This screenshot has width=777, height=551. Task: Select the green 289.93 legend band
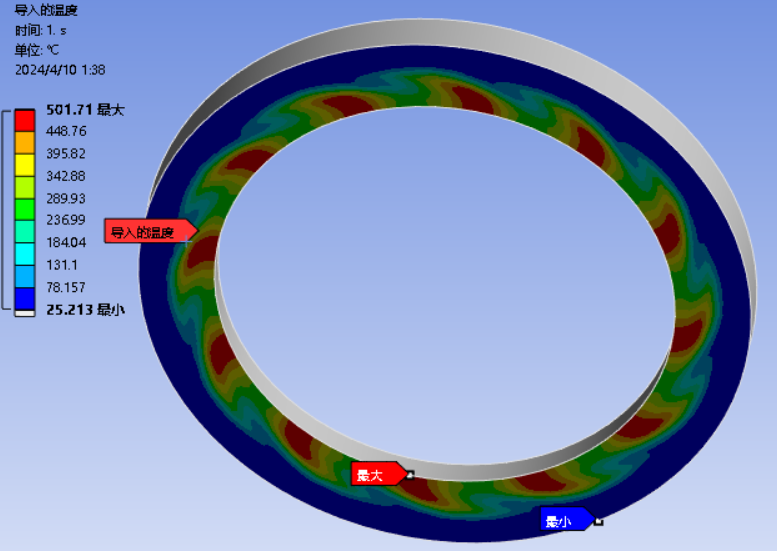coord(25,210)
